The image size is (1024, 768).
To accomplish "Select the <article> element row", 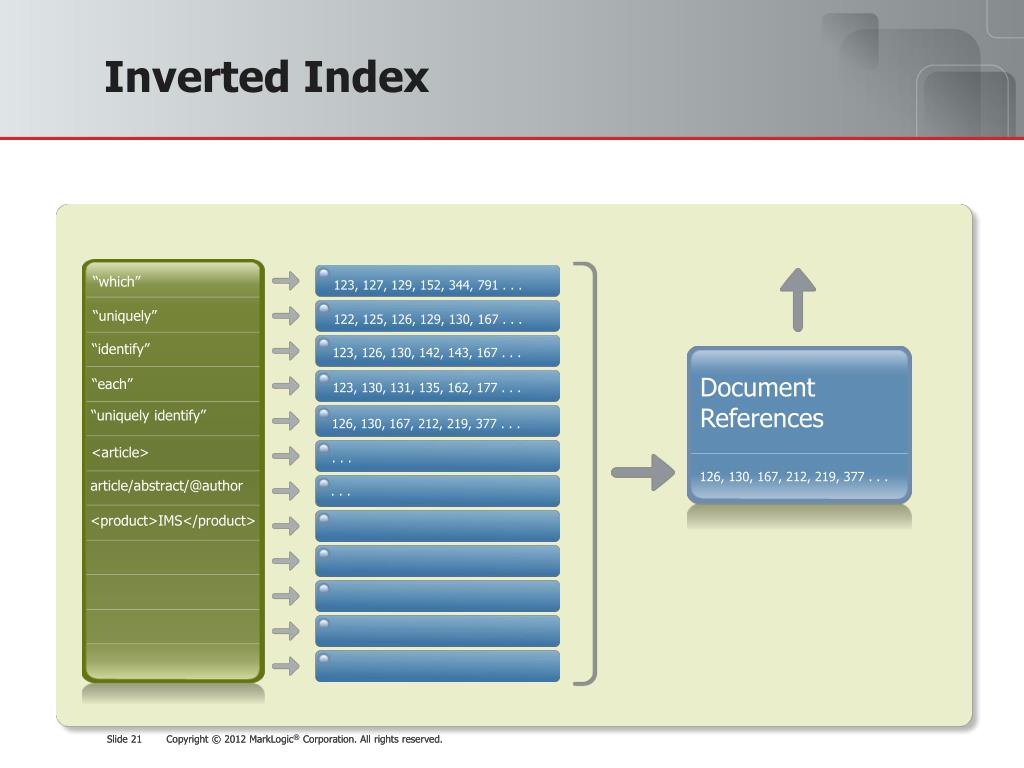I will (173, 453).
